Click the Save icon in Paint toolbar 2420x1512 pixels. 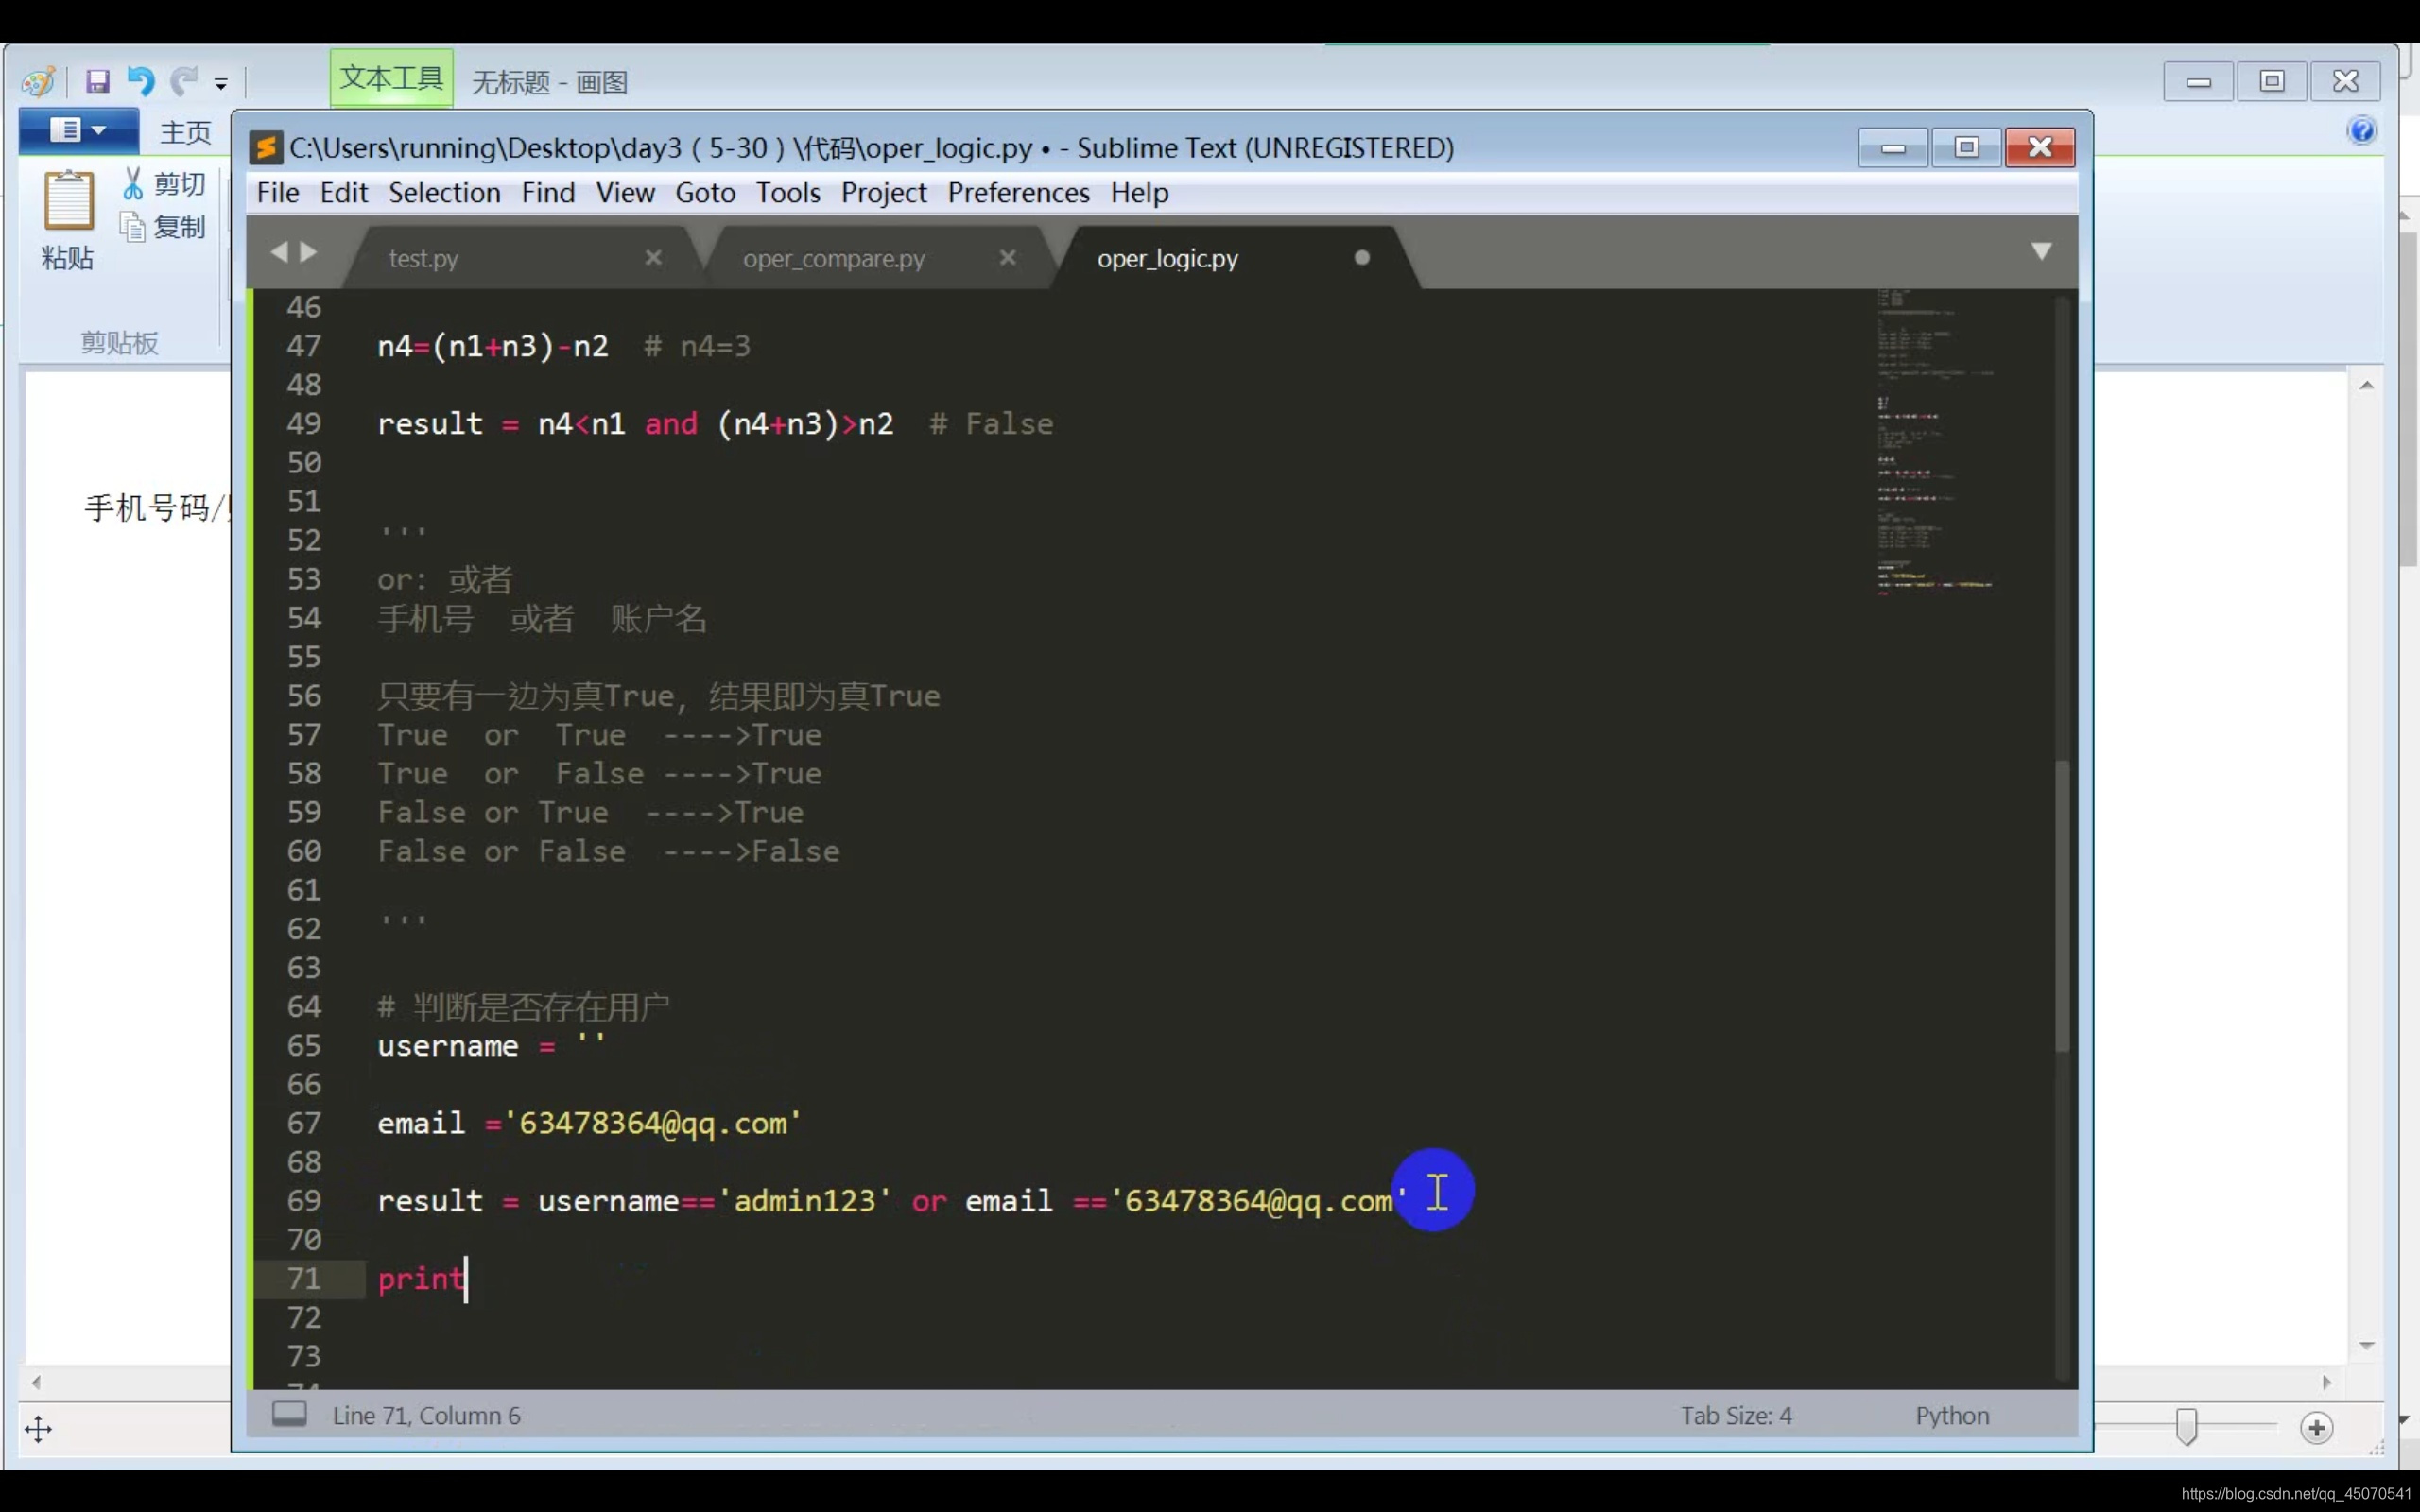pyautogui.click(x=97, y=81)
